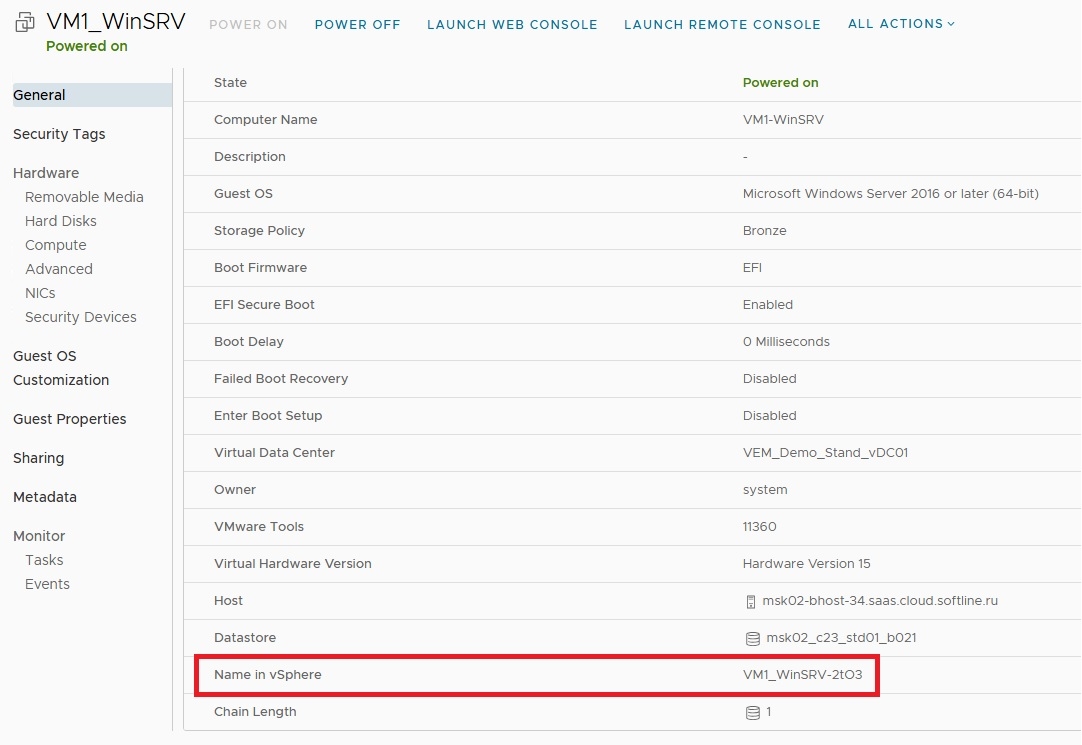Click the Name in vSphere label

tap(268, 675)
